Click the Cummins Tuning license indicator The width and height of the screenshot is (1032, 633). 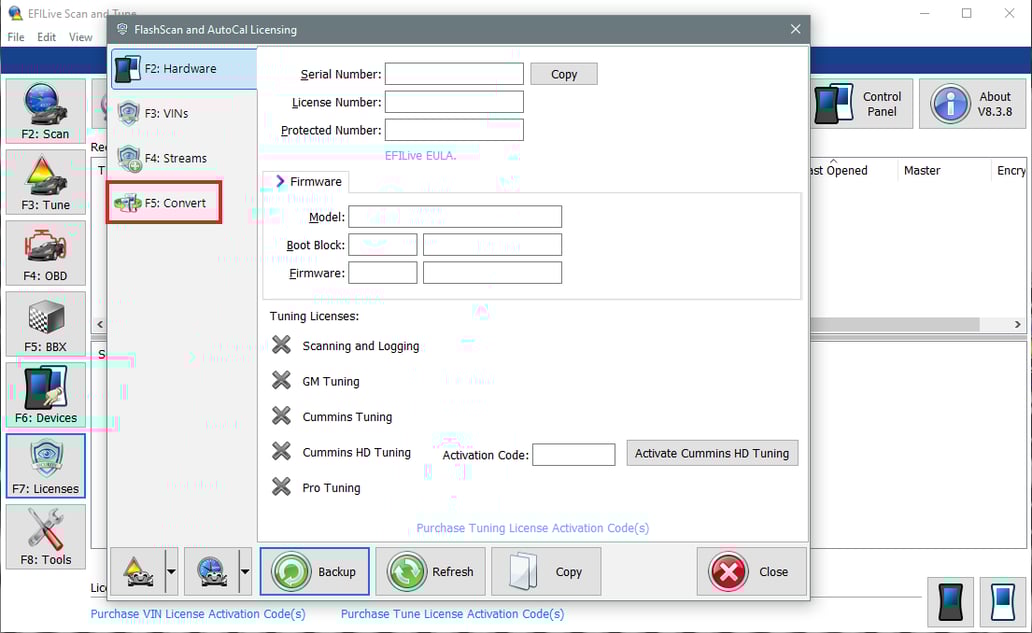(283, 416)
